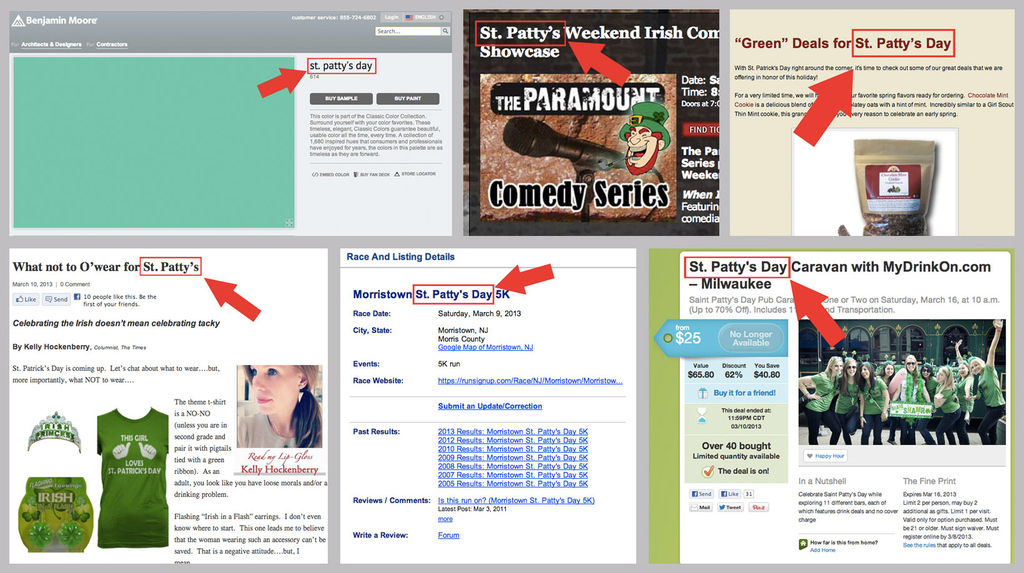Screen dimensions: 1024x573
Task: Click the Facebook Send button under the deal
Action: click(701, 494)
